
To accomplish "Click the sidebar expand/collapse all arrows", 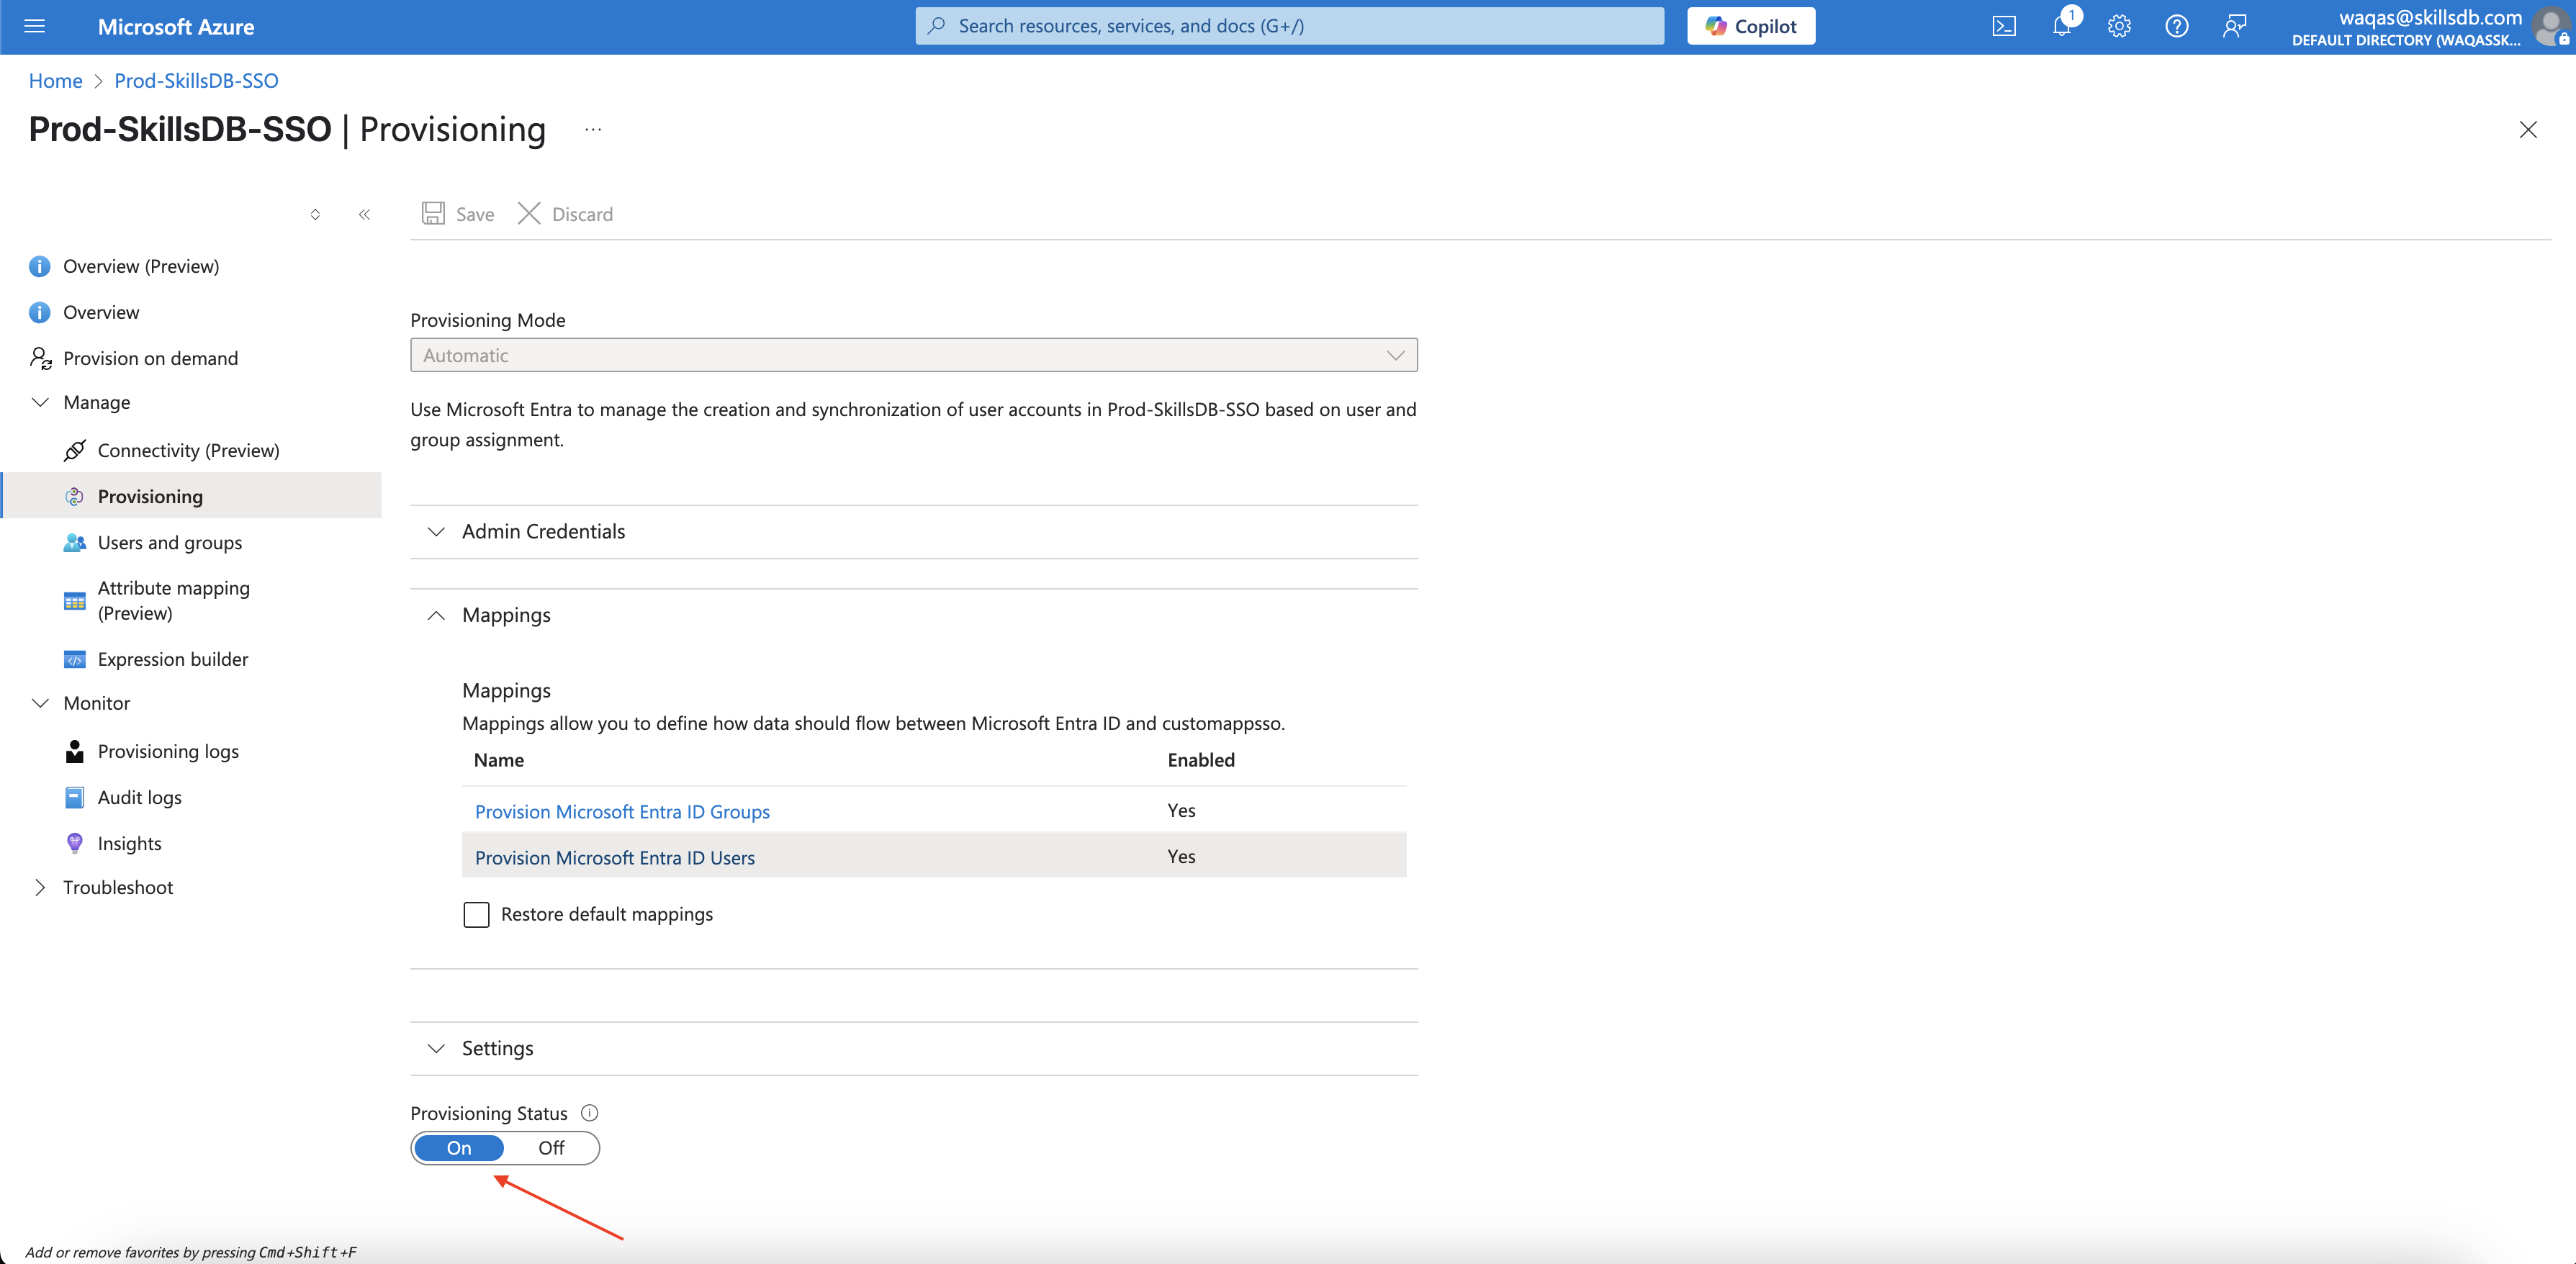I will click(x=315, y=214).
